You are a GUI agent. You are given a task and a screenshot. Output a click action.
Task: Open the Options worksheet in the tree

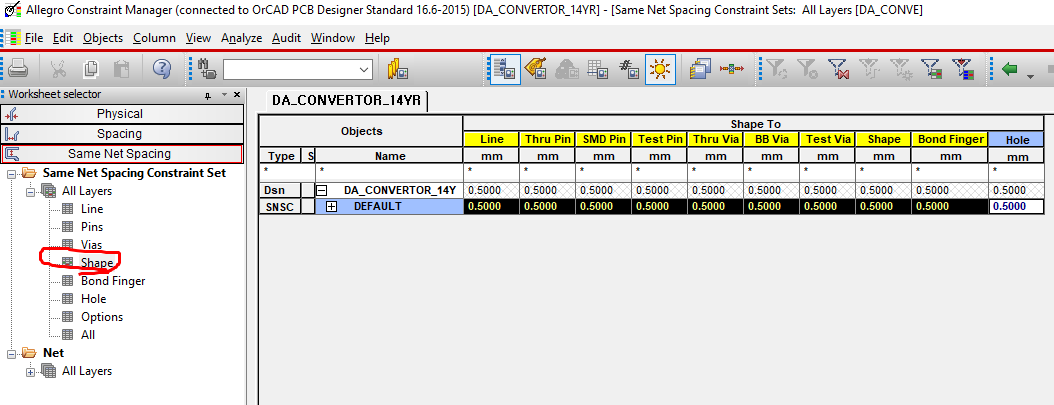point(102,317)
